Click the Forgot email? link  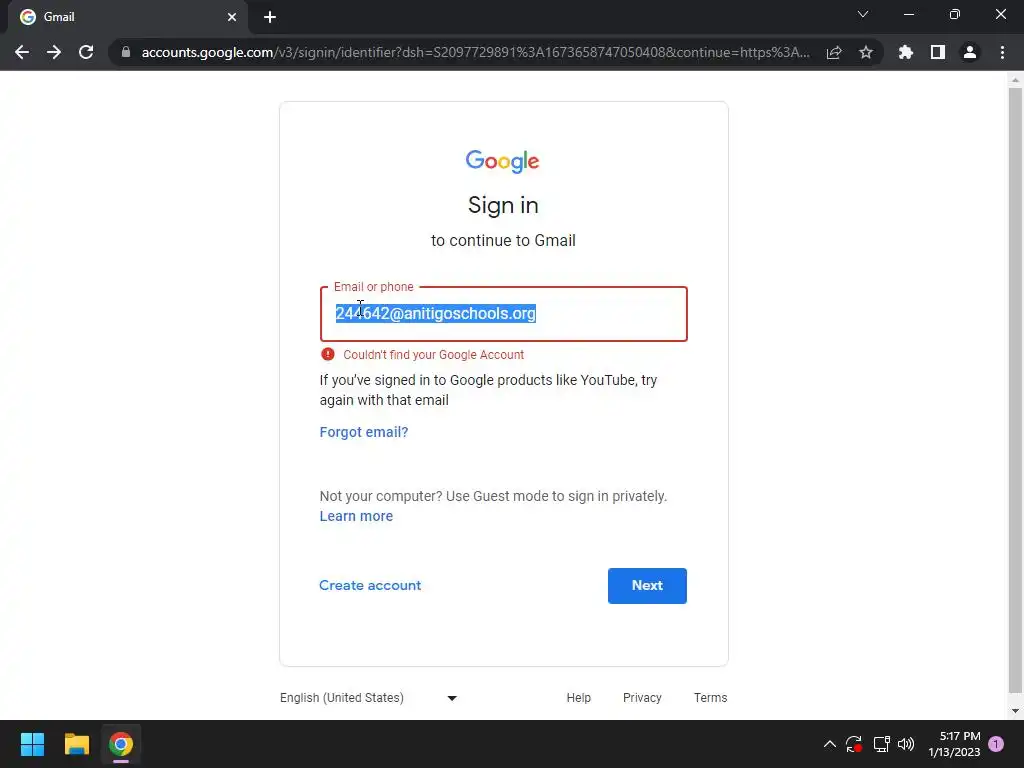point(364,432)
